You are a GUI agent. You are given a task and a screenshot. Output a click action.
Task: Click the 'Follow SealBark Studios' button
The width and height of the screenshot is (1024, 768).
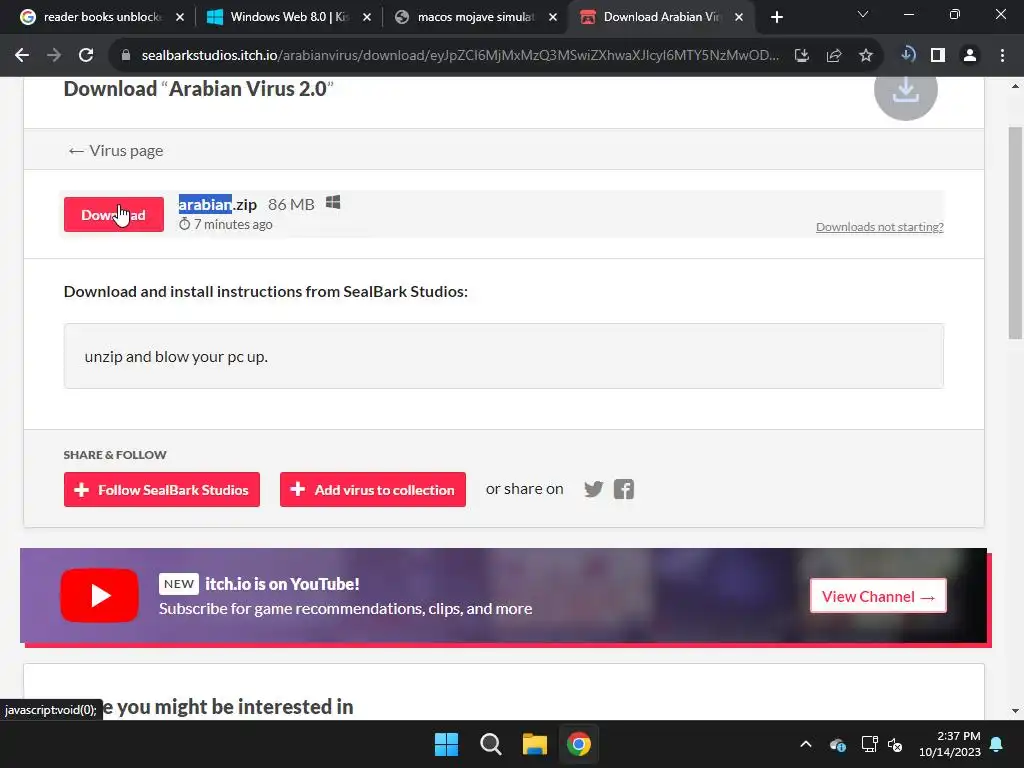point(162,490)
